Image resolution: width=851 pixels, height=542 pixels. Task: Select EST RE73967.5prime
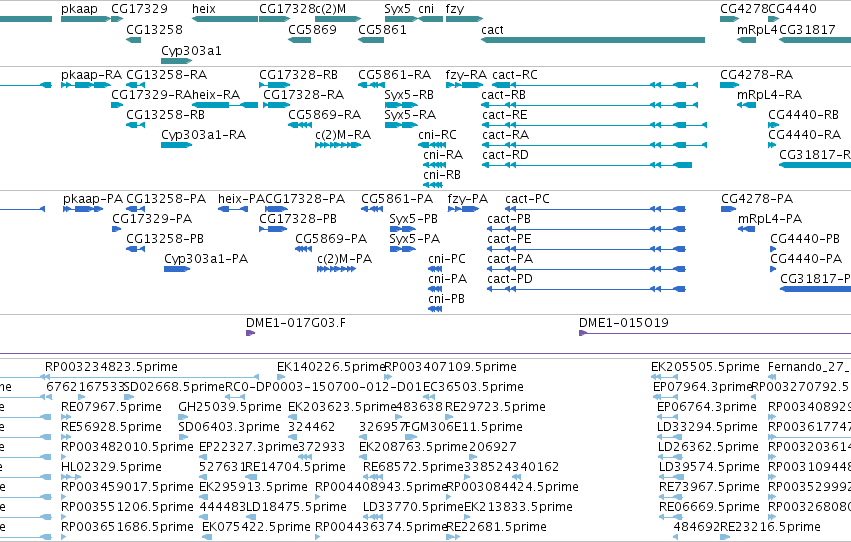pyautogui.click(x=709, y=487)
